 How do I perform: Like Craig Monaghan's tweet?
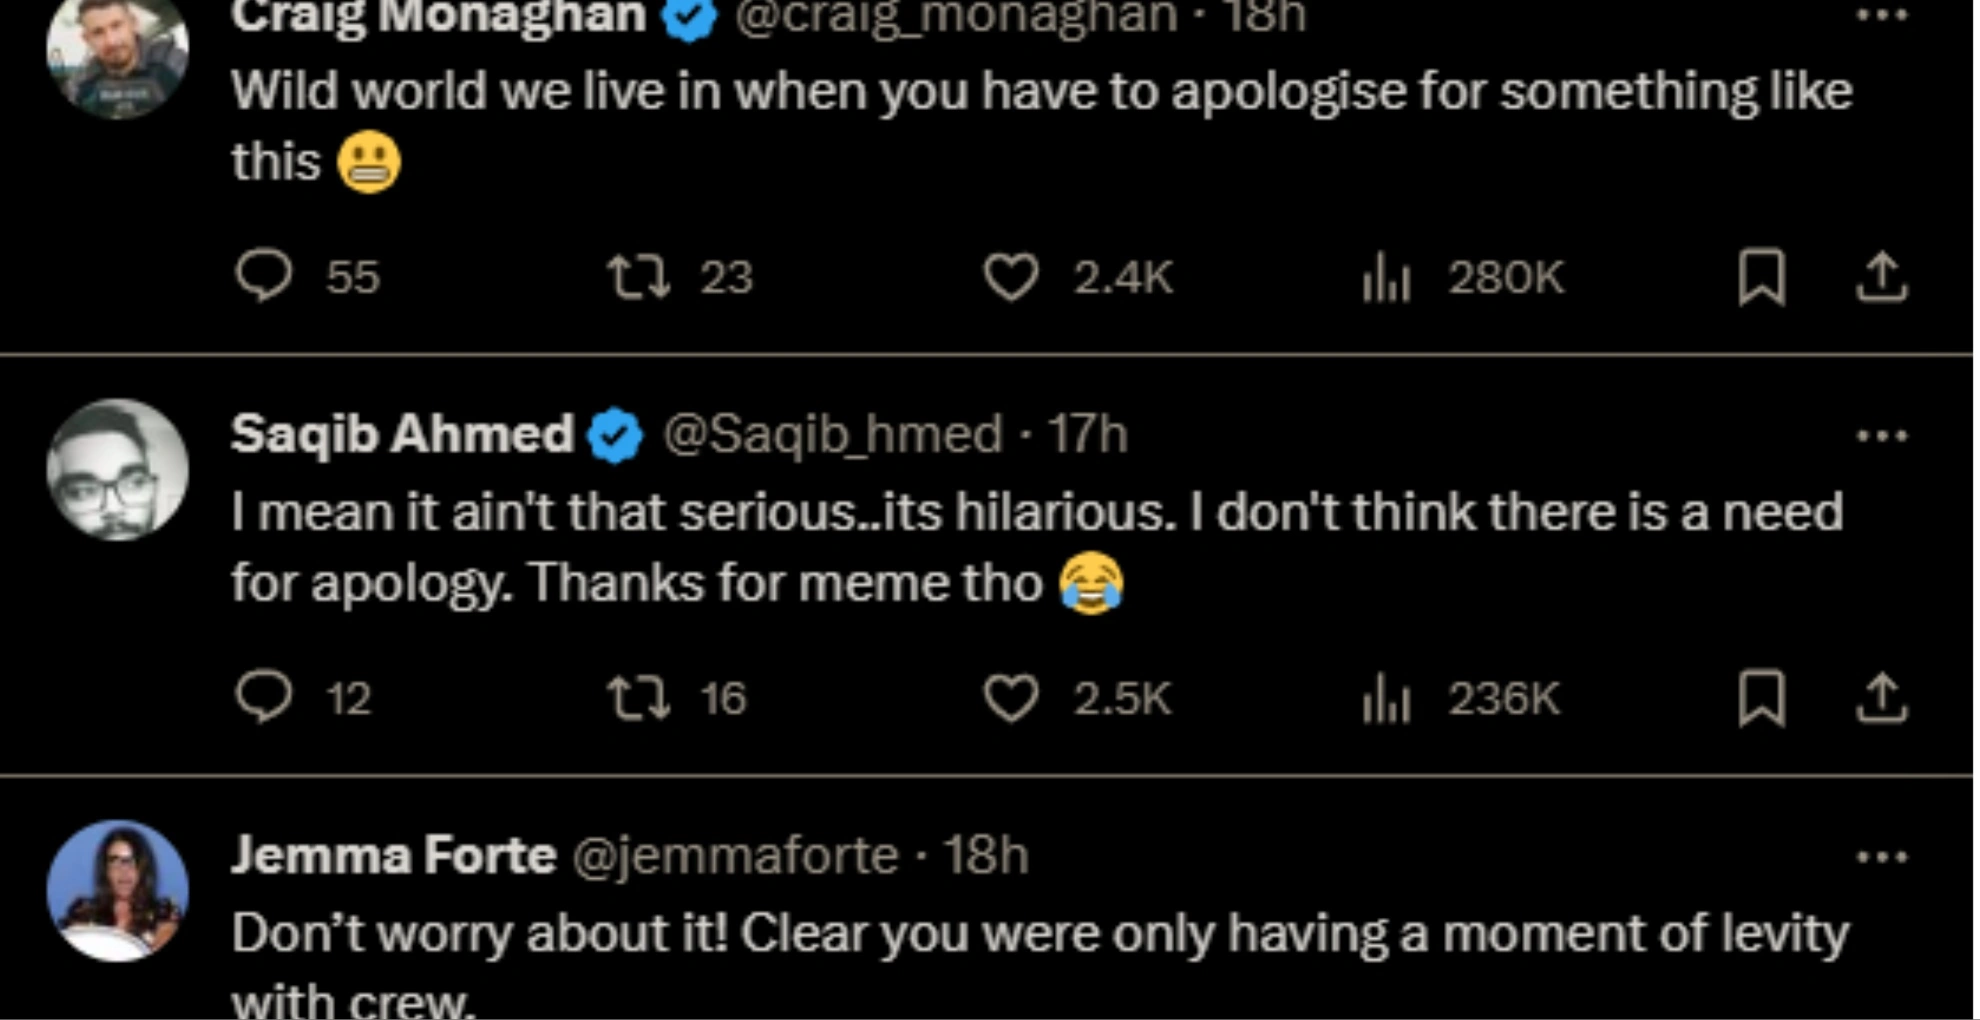1010,277
